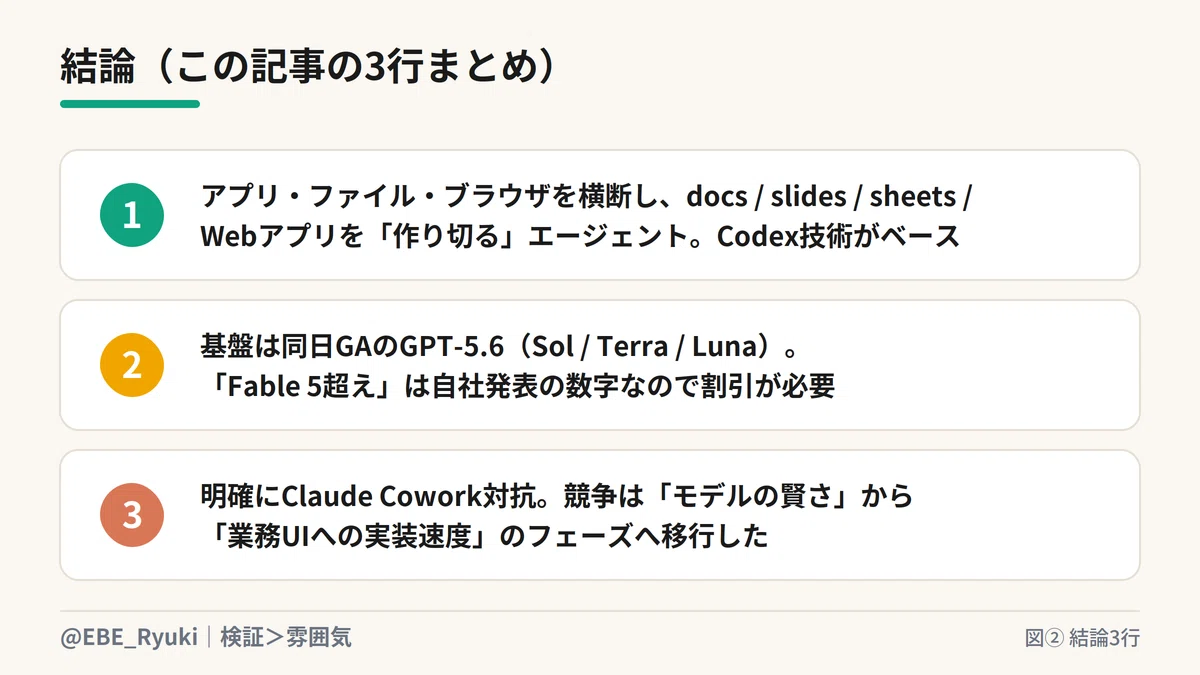
Task: Click the phrase 「Fable 5超え」
Action: pyautogui.click(x=301, y=386)
